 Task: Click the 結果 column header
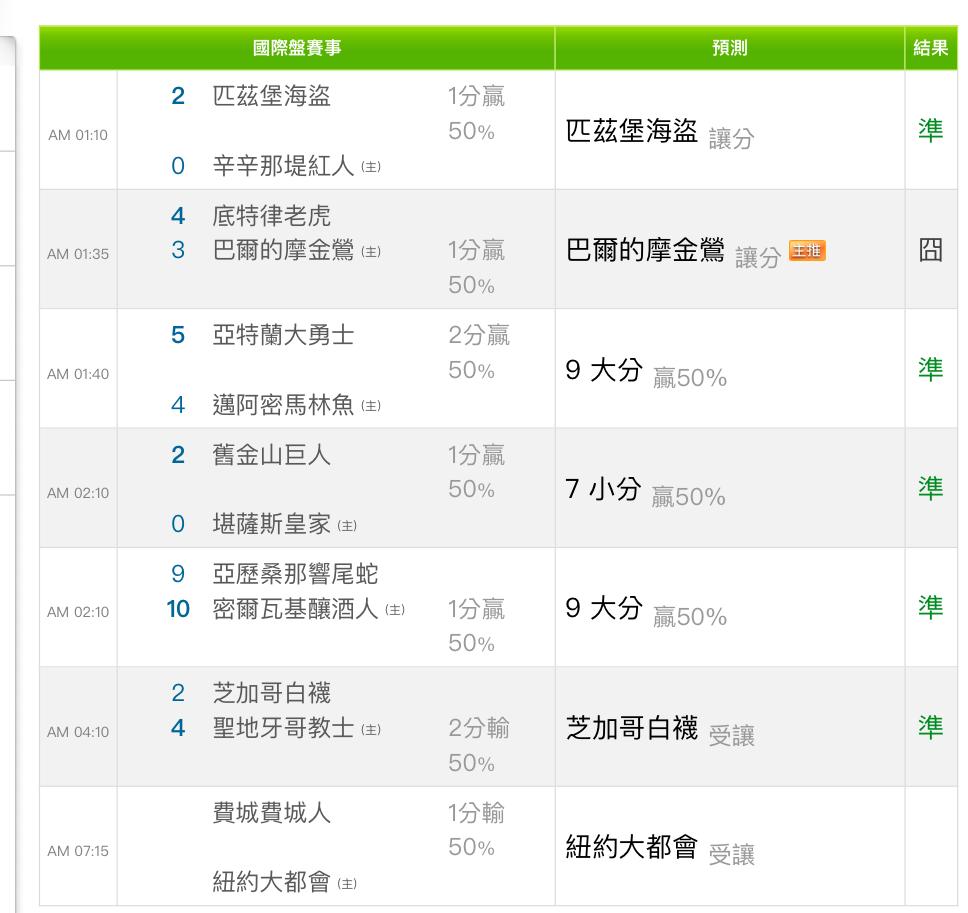click(931, 48)
